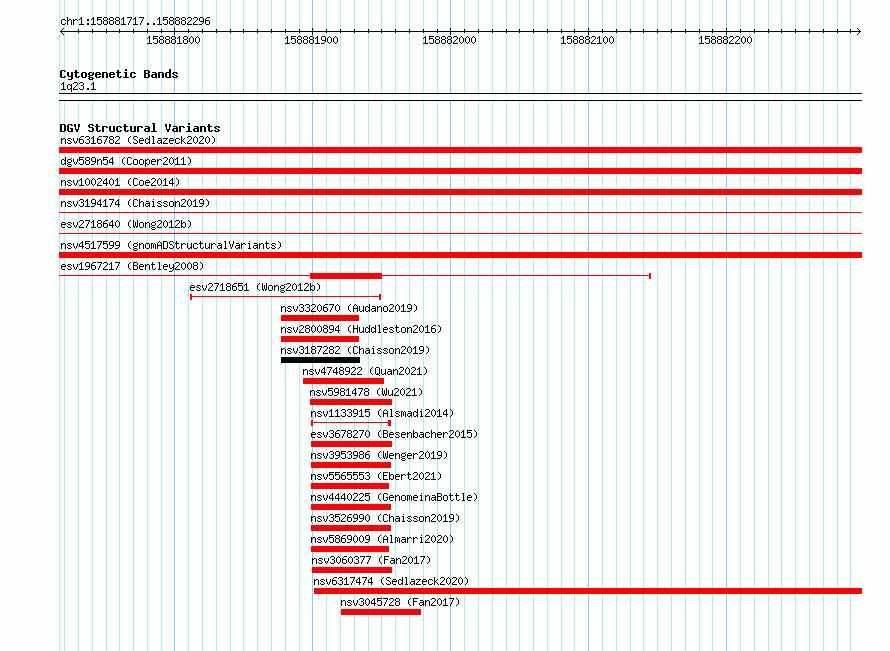Click the red bar under nsv5565553
890x651 pixels.
click(350, 486)
